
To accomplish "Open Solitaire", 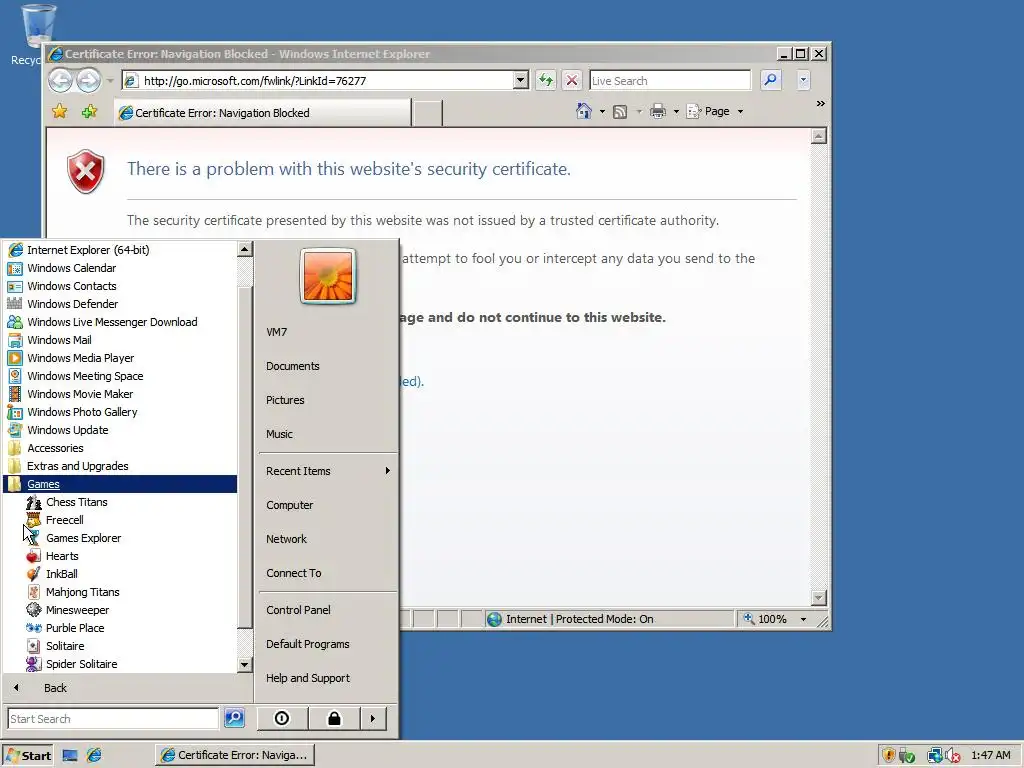I will [x=65, y=646].
